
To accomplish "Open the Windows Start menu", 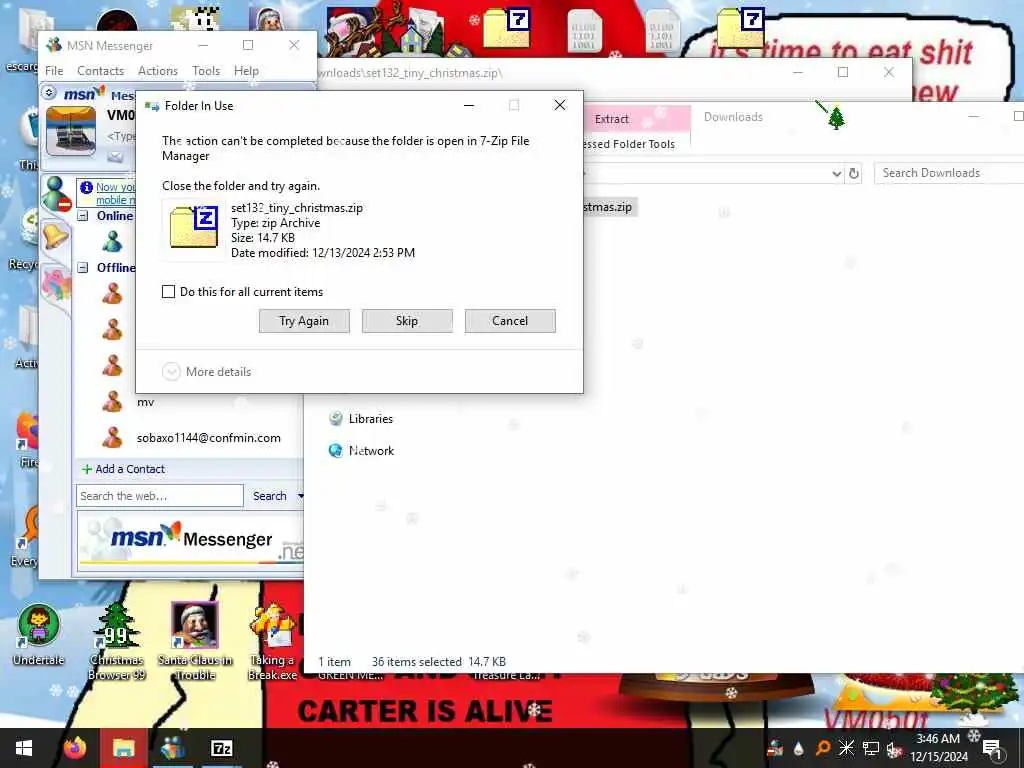I will tap(24, 748).
